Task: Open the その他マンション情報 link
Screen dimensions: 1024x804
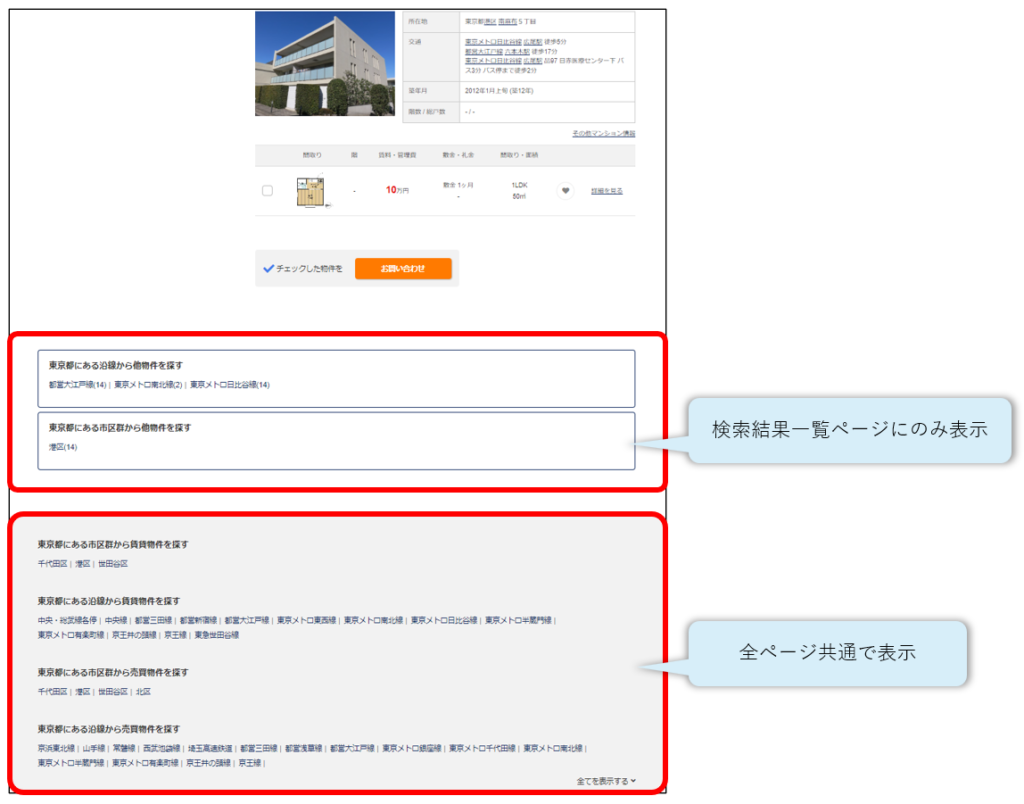Action: pyautogui.click(x=603, y=133)
